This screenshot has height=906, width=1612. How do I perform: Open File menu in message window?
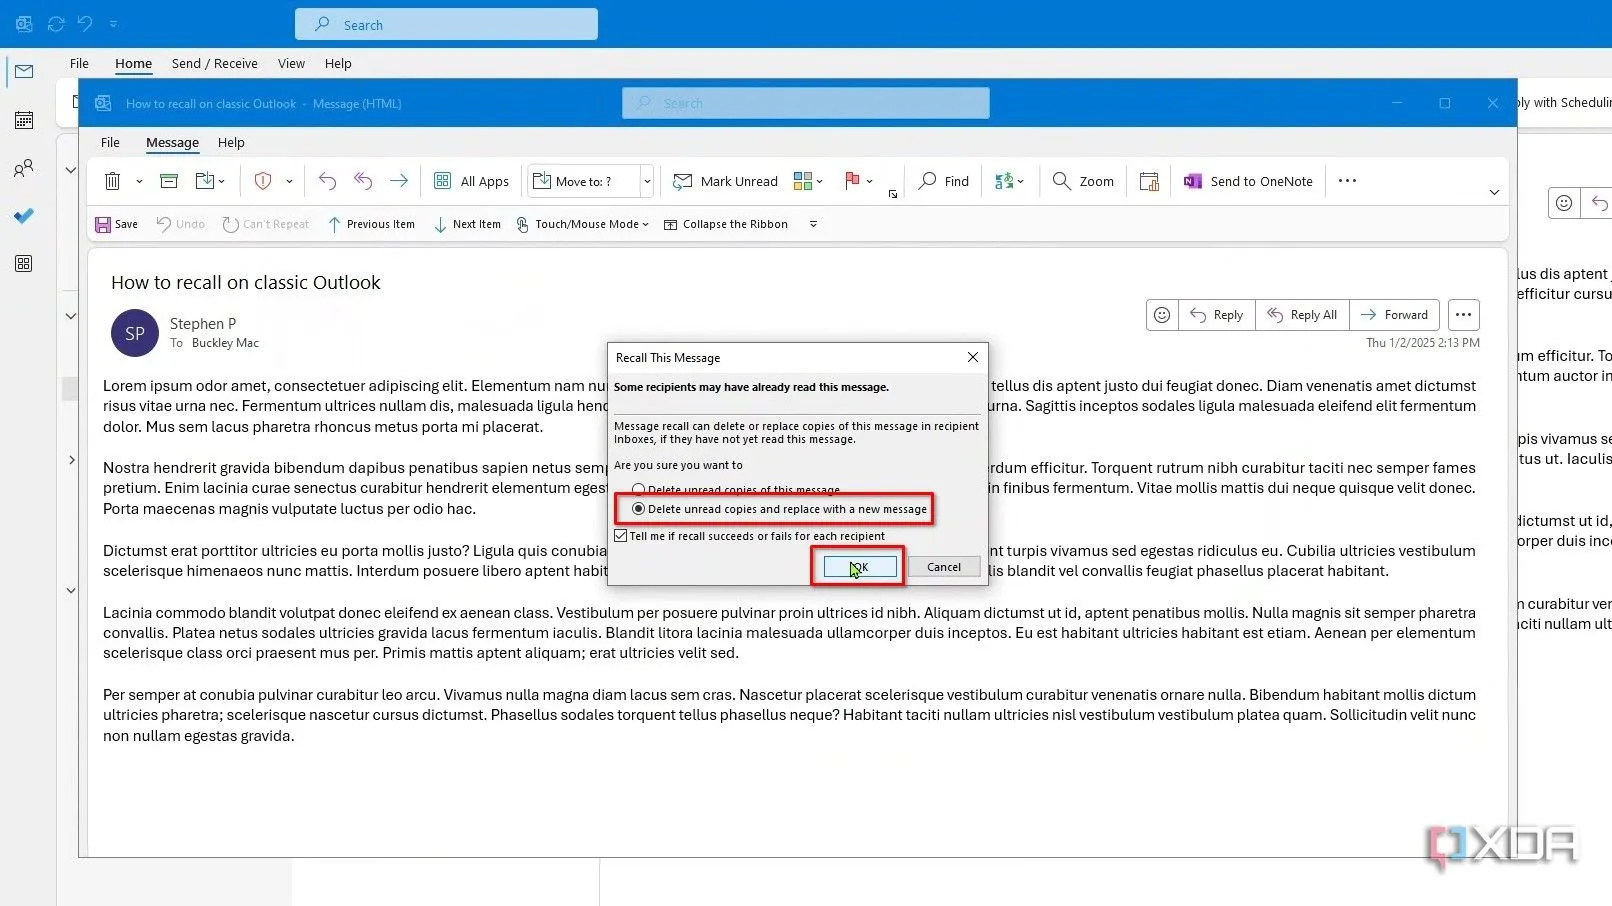(110, 142)
